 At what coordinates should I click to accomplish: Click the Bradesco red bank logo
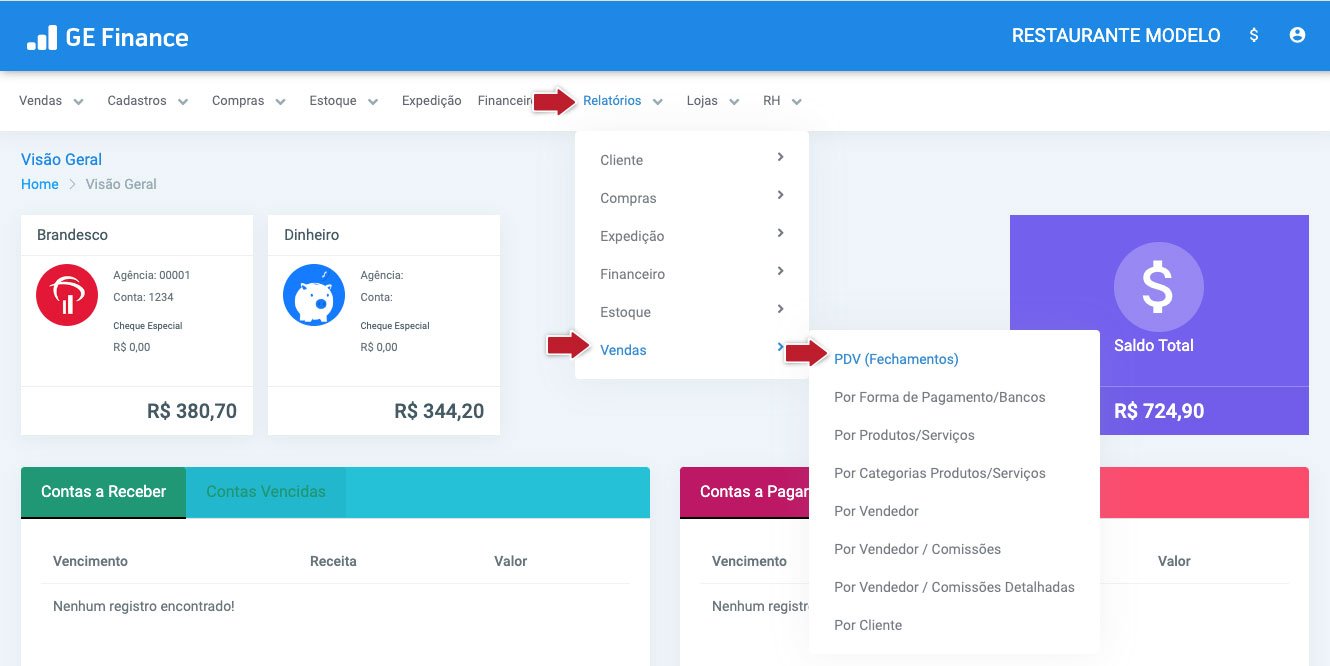(67, 294)
